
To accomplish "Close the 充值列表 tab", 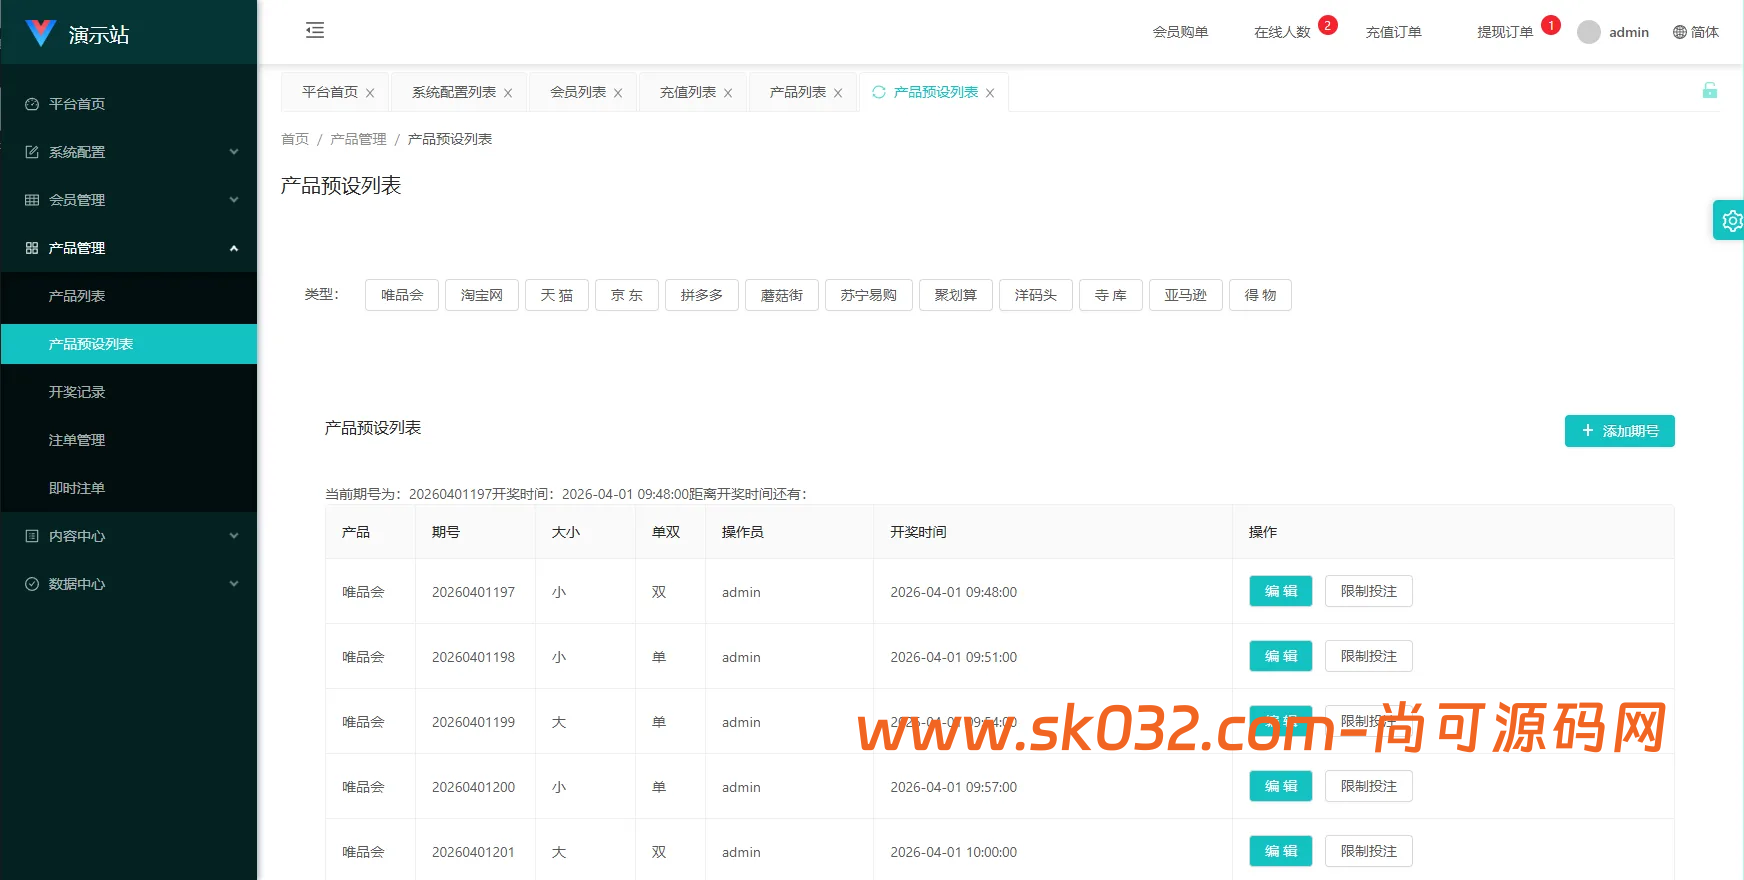I will (x=728, y=93).
